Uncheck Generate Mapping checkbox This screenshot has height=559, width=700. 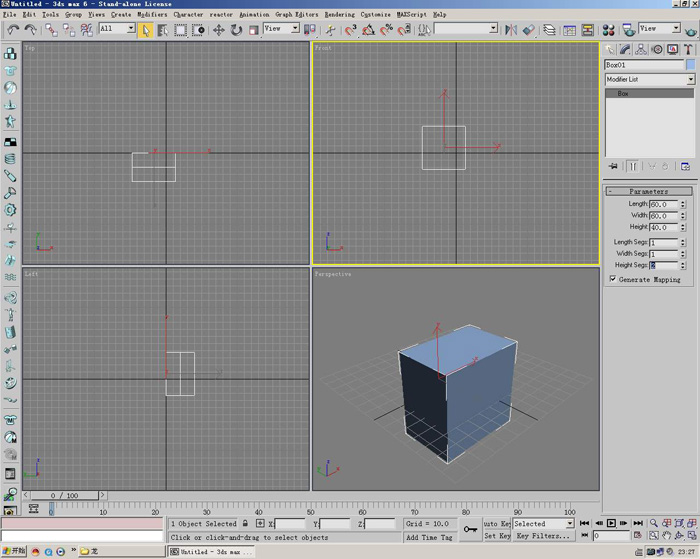613,280
